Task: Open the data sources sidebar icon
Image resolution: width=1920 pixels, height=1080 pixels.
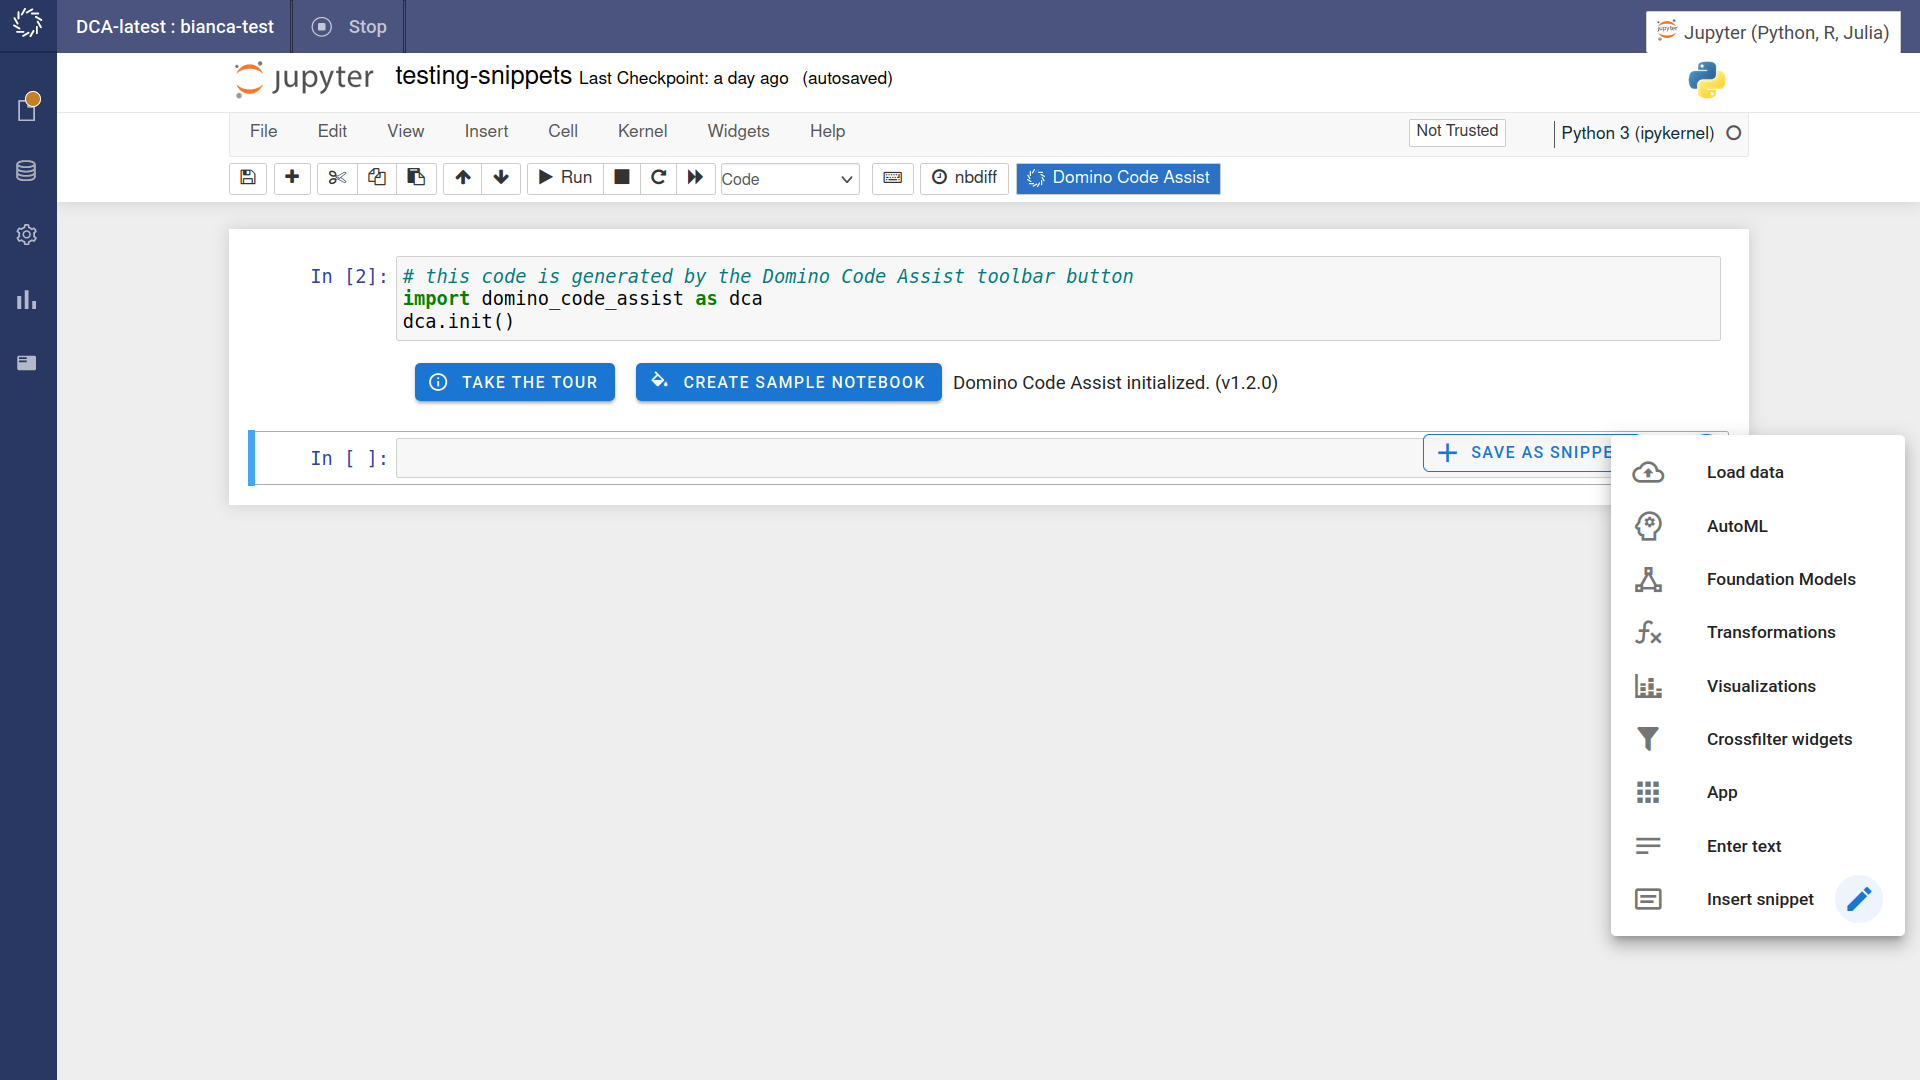Action: tap(27, 171)
